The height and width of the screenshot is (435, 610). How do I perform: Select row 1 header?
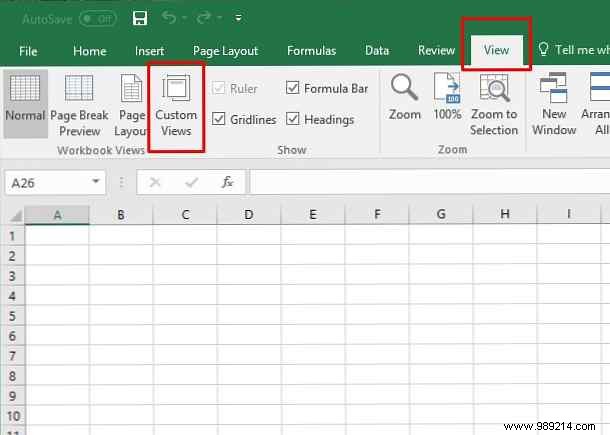(x=12, y=236)
